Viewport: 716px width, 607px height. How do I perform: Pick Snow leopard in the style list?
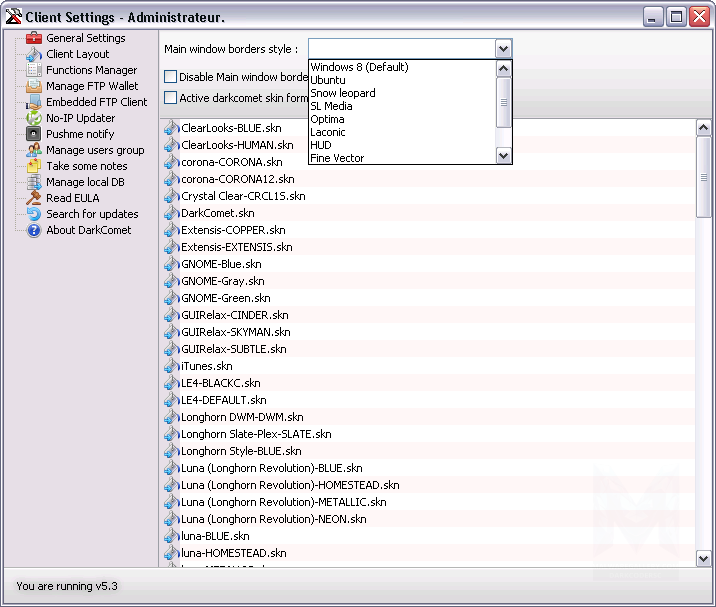pyautogui.click(x=343, y=93)
